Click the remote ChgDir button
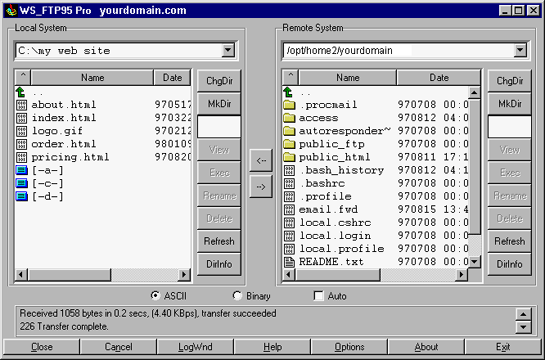Screen dimensions: 545x360 510,81
